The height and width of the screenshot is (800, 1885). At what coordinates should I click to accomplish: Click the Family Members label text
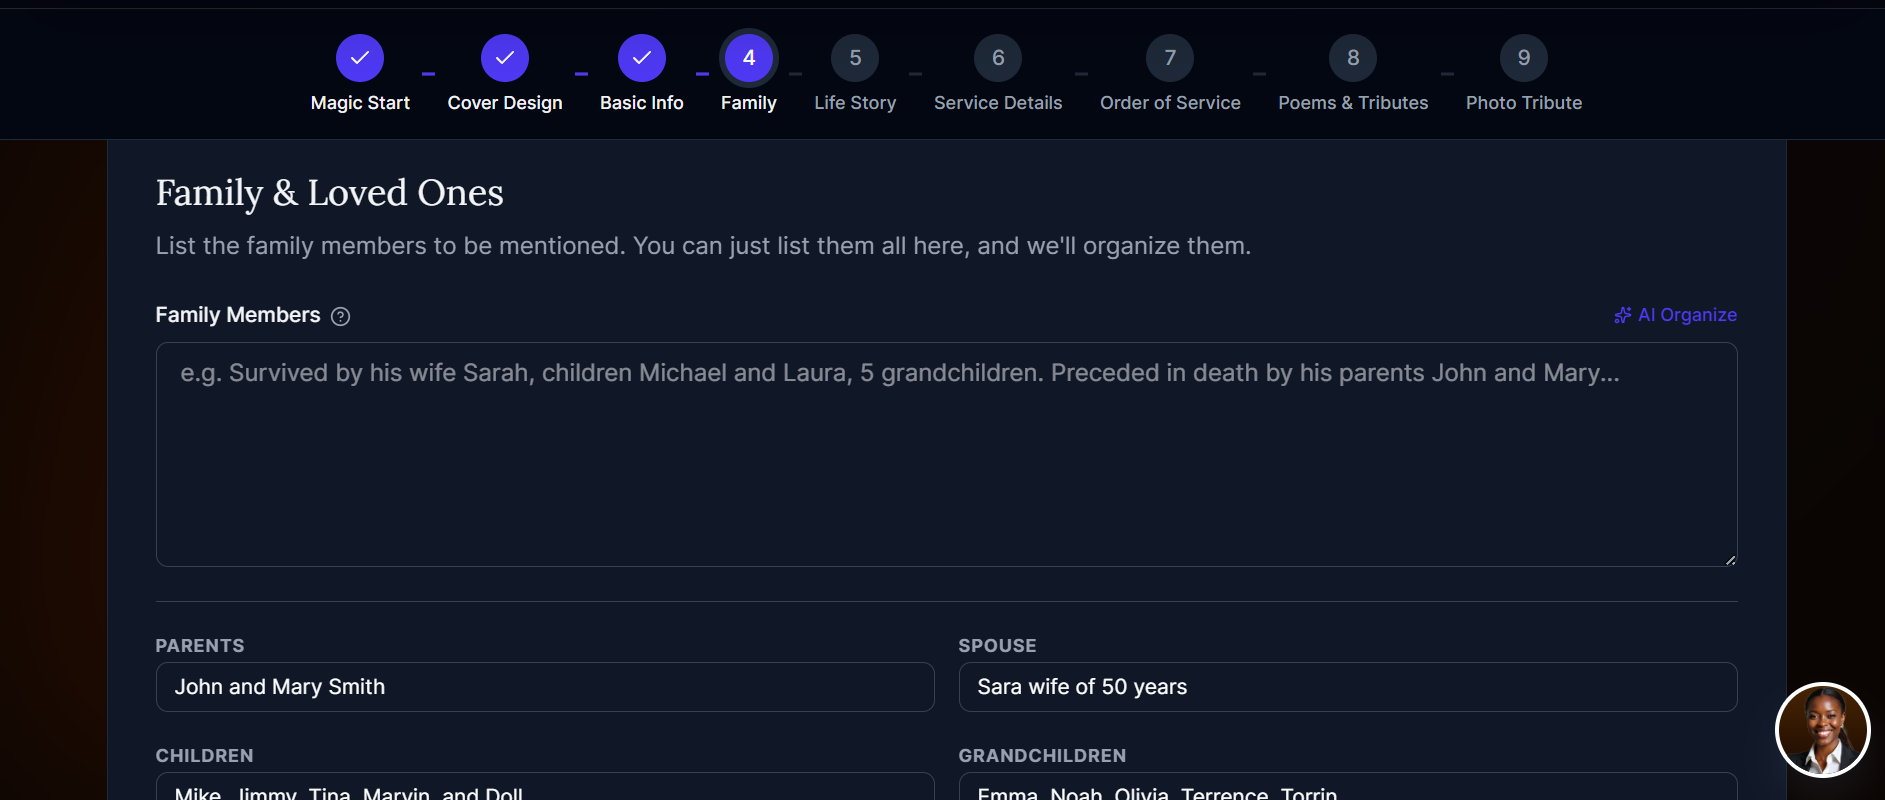[x=238, y=315]
